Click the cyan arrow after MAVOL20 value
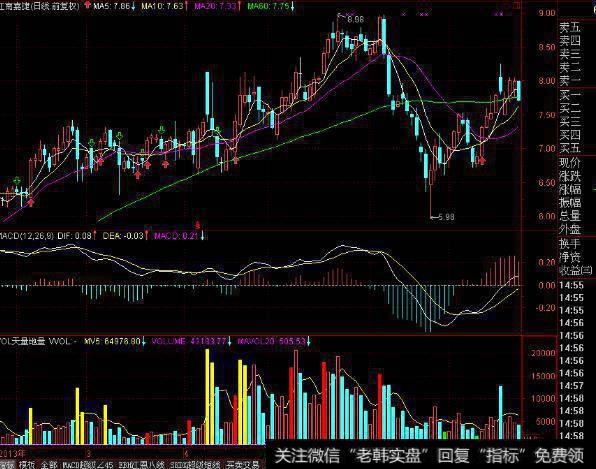Image resolution: width=596 pixels, height=469 pixels. (x=309, y=341)
